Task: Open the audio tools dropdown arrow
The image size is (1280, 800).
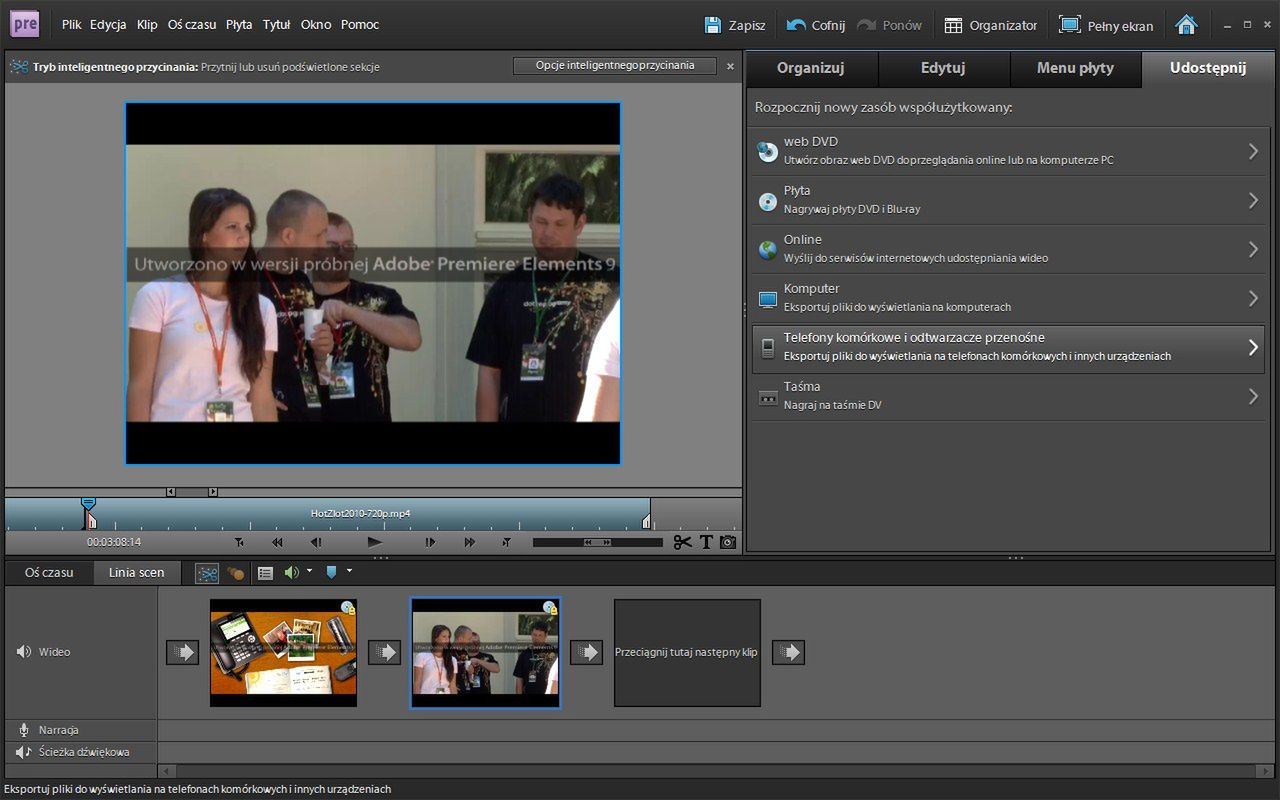Action: 309,572
